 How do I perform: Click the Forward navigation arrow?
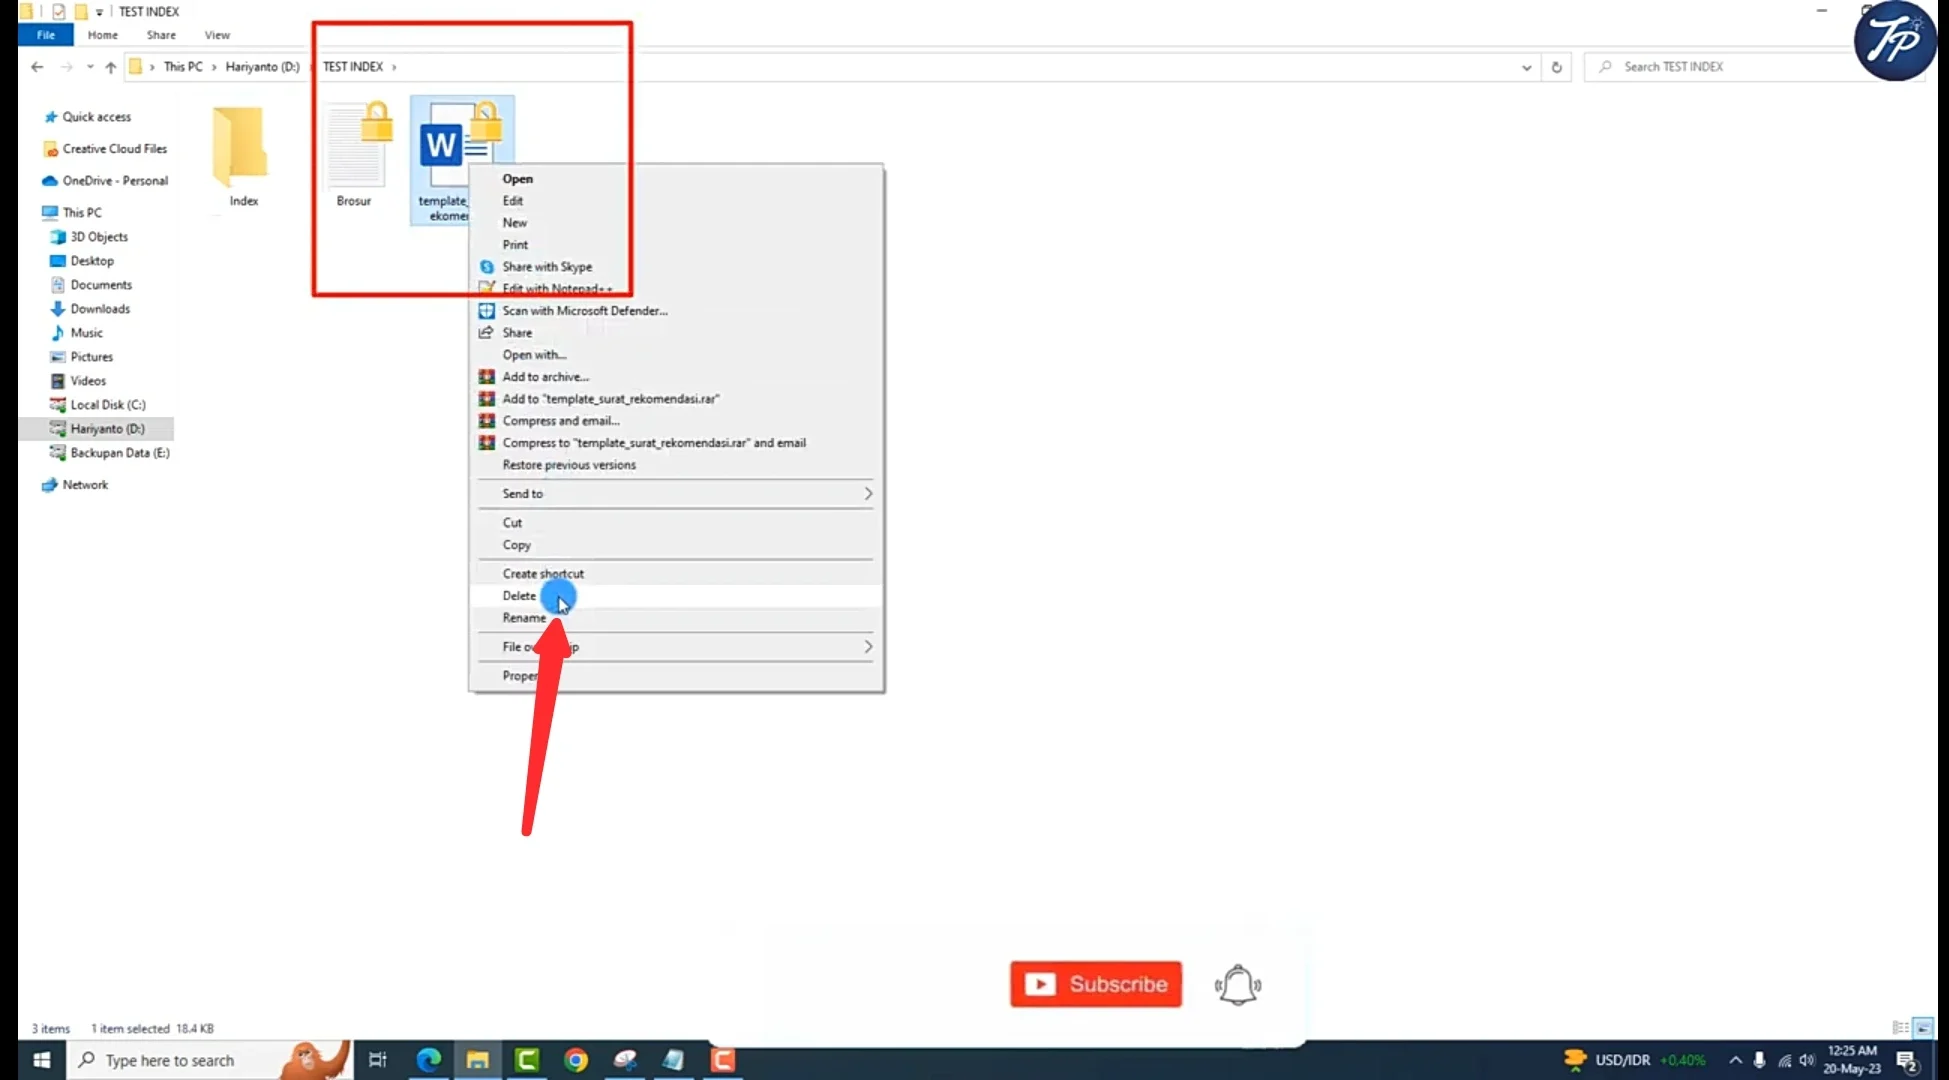click(x=67, y=67)
